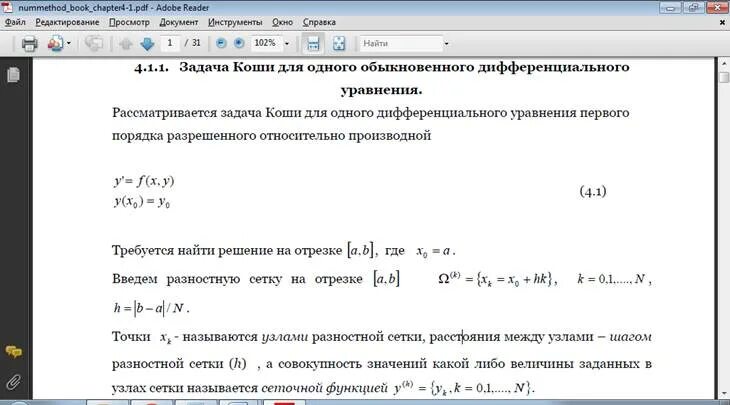Go to the next page with the blue down arrow
Image resolution: width=730 pixels, height=405 pixels.
coord(147,44)
